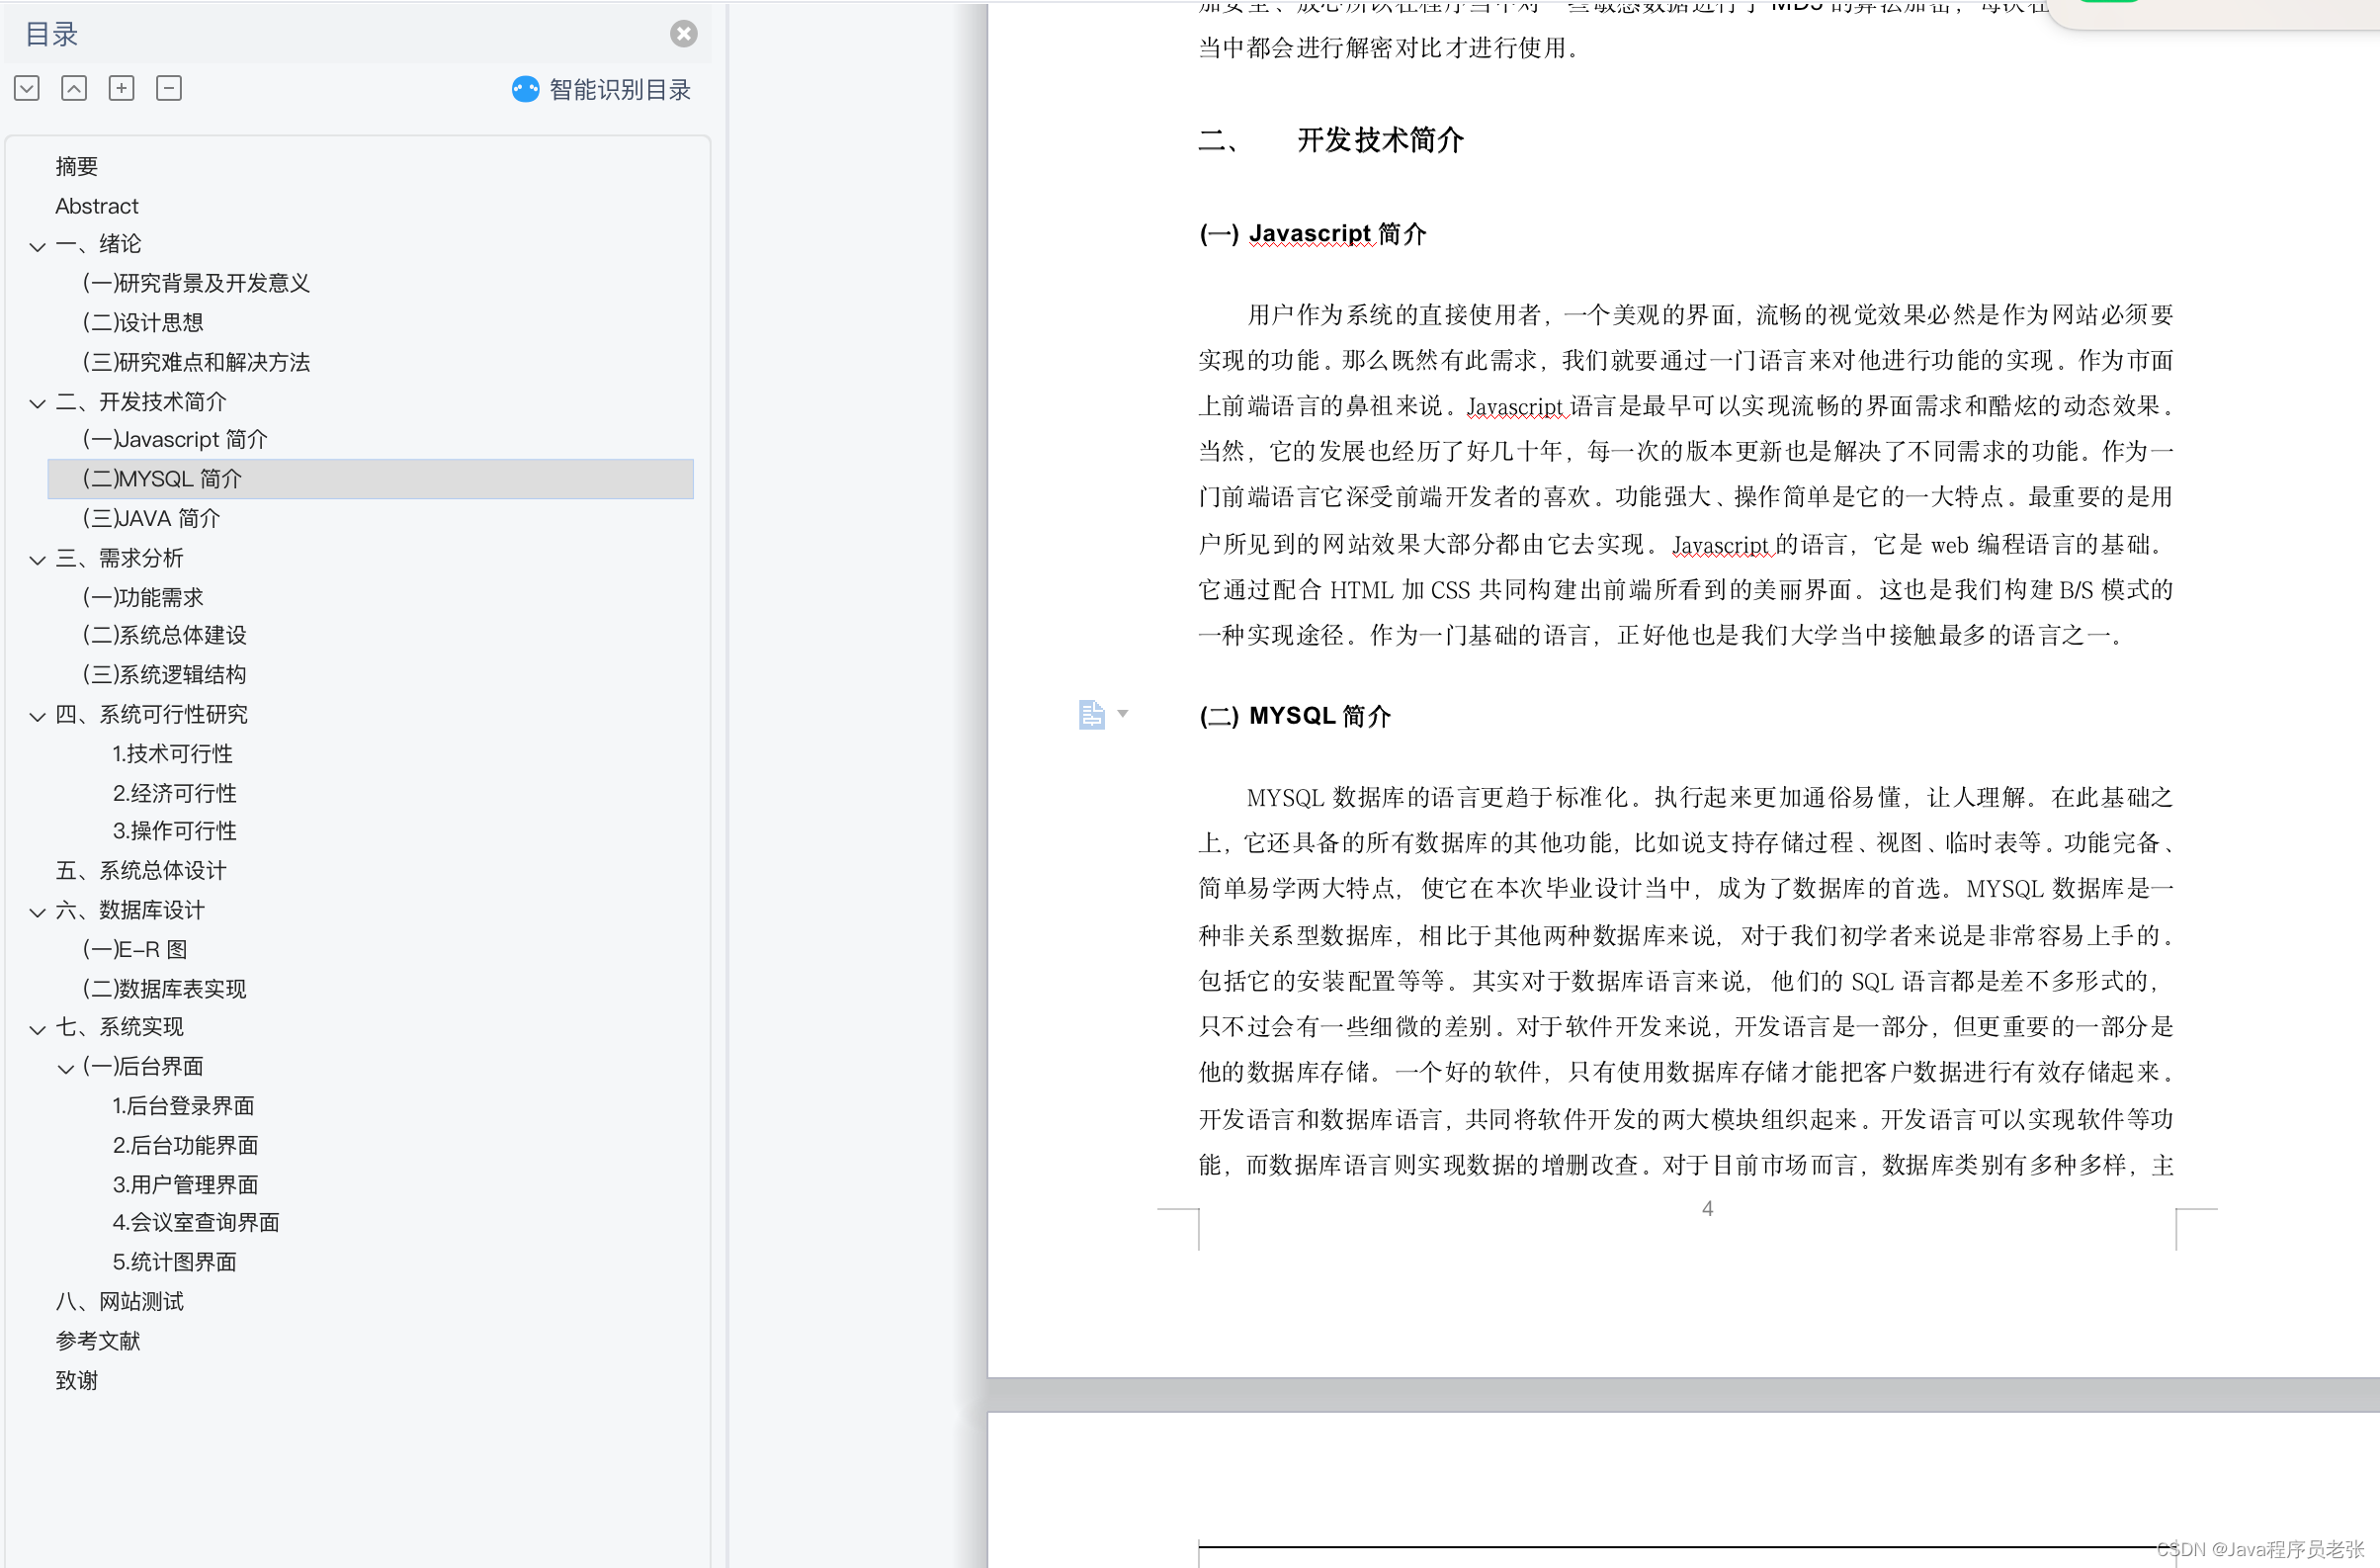The height and width of the screenshot is (1568, 2380).
Task: Click the plus box outline toolbar icon
Action: tap(121, 88)
